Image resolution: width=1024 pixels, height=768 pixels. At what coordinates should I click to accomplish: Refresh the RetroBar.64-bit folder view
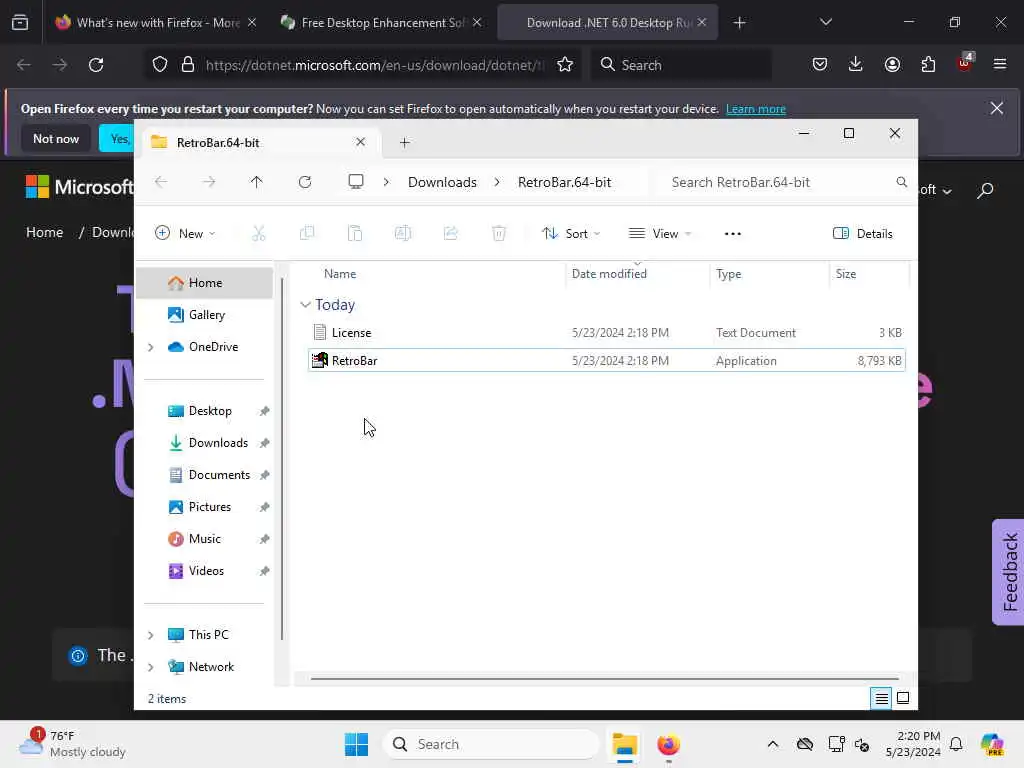click(305, 182)
